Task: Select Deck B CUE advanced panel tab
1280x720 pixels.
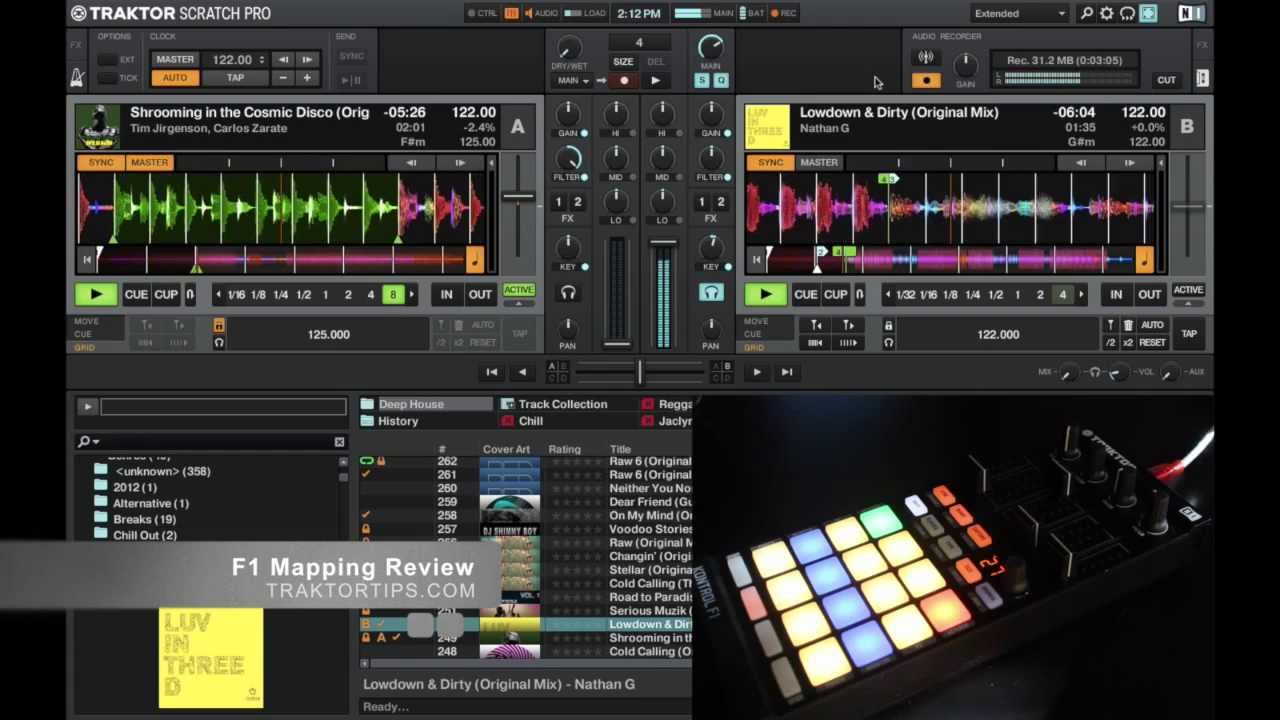Action: coord(752,335)
